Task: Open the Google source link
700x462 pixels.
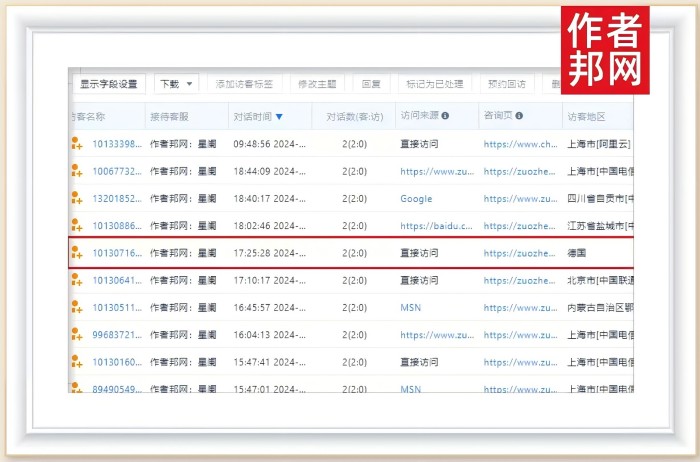Action: (x=416, y=199)
